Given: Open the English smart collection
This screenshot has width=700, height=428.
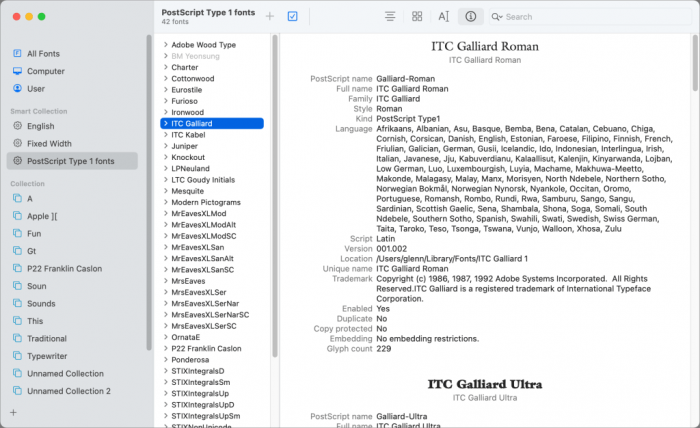Looking at the screenshot, I should [41, 126].
